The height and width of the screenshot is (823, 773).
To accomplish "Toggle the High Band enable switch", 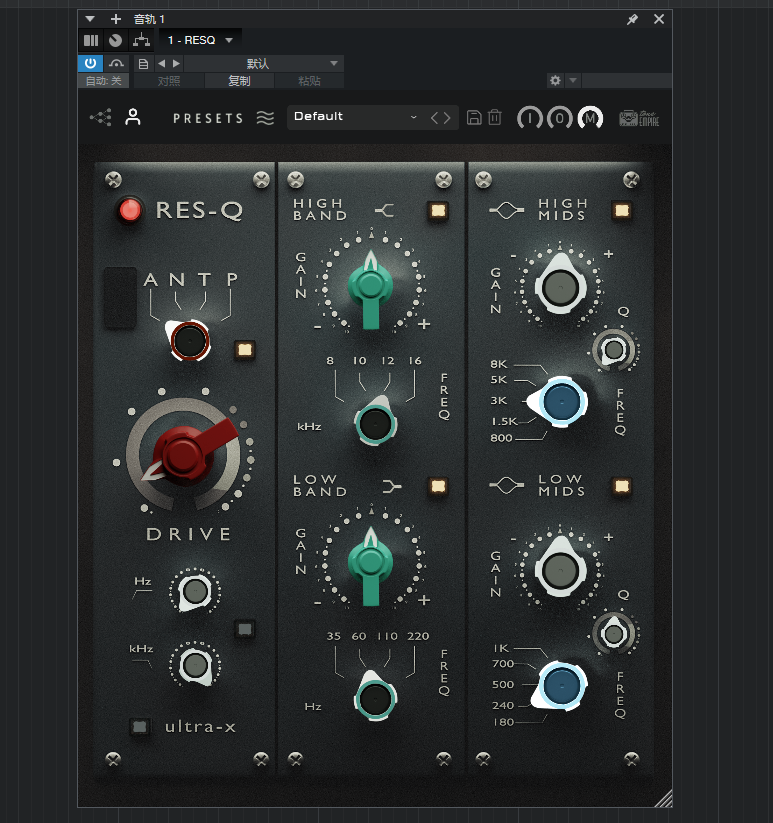I will (x=436, y=210).
